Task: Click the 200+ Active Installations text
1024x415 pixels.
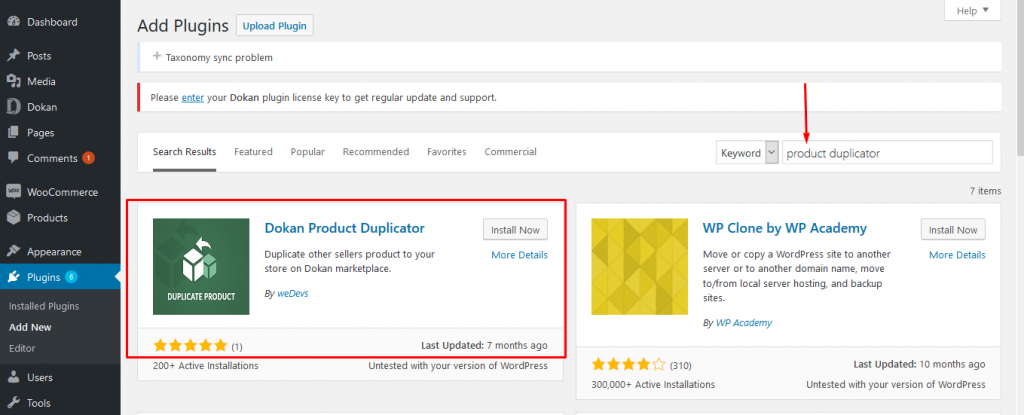Action: (206, 365)
